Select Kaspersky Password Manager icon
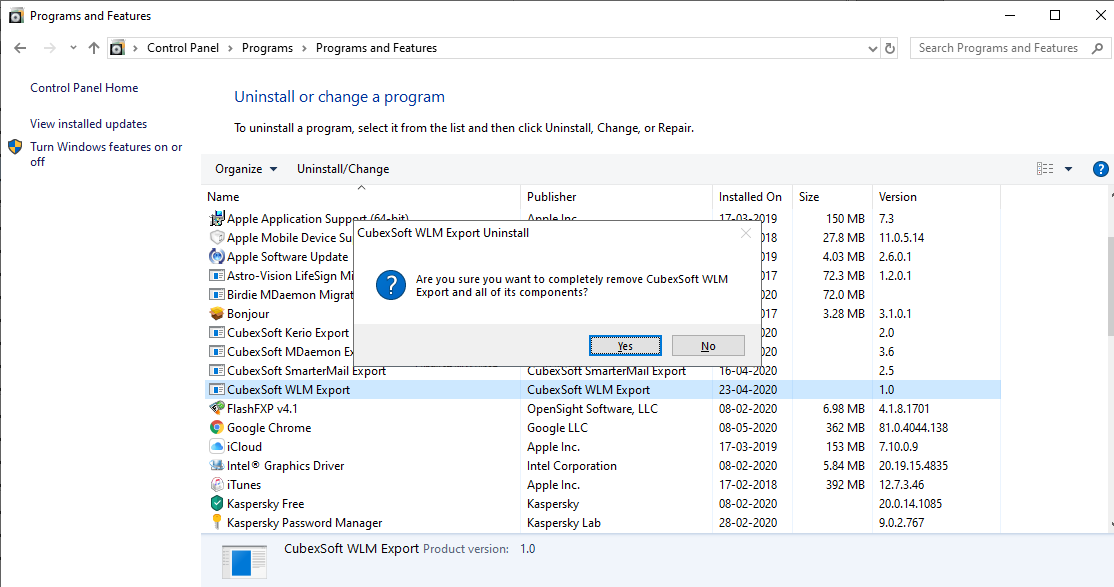The image size is (1114, 587). tap(217, 522)
